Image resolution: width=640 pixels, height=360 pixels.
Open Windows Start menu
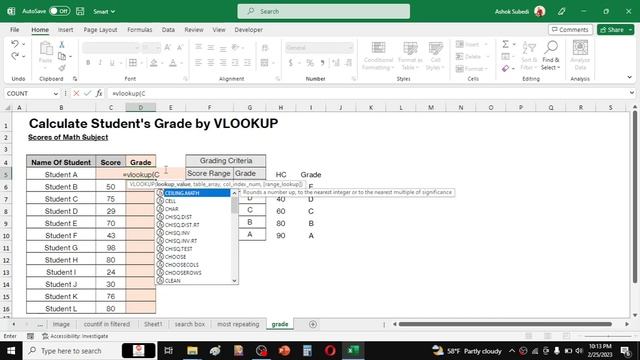pos(11,351)
